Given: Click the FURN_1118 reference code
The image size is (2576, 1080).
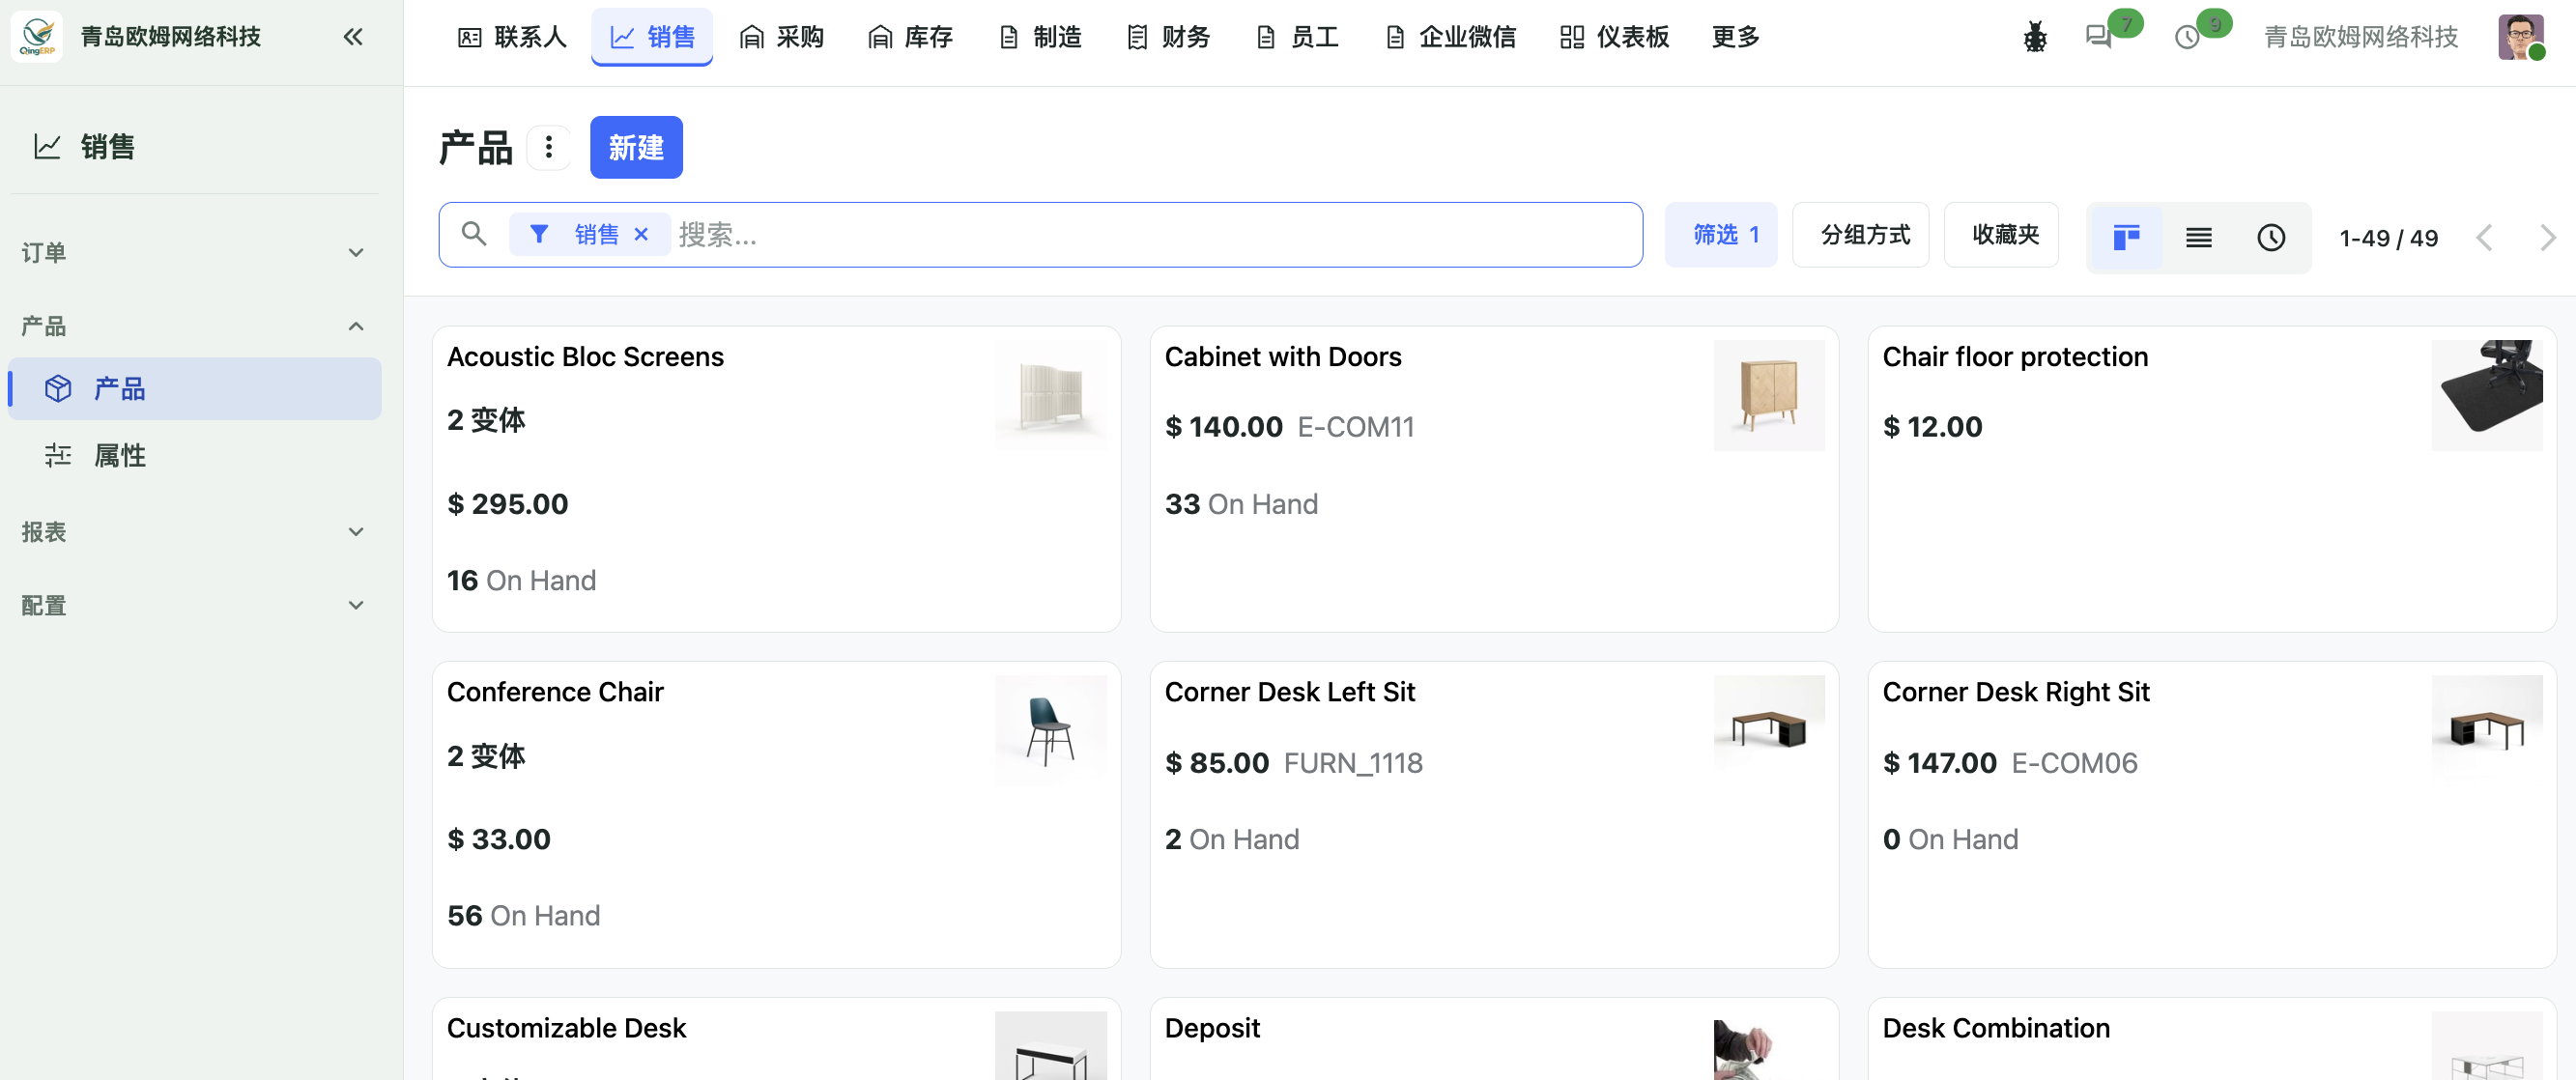Looking at the screenshot, I should (1352, 763).
